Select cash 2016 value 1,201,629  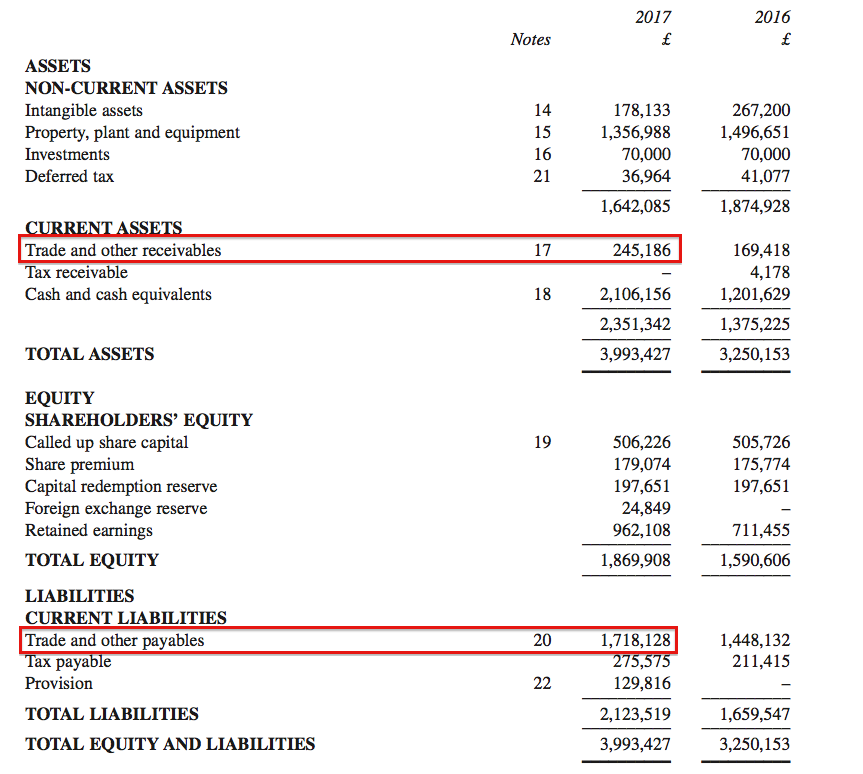click(755, 295)
